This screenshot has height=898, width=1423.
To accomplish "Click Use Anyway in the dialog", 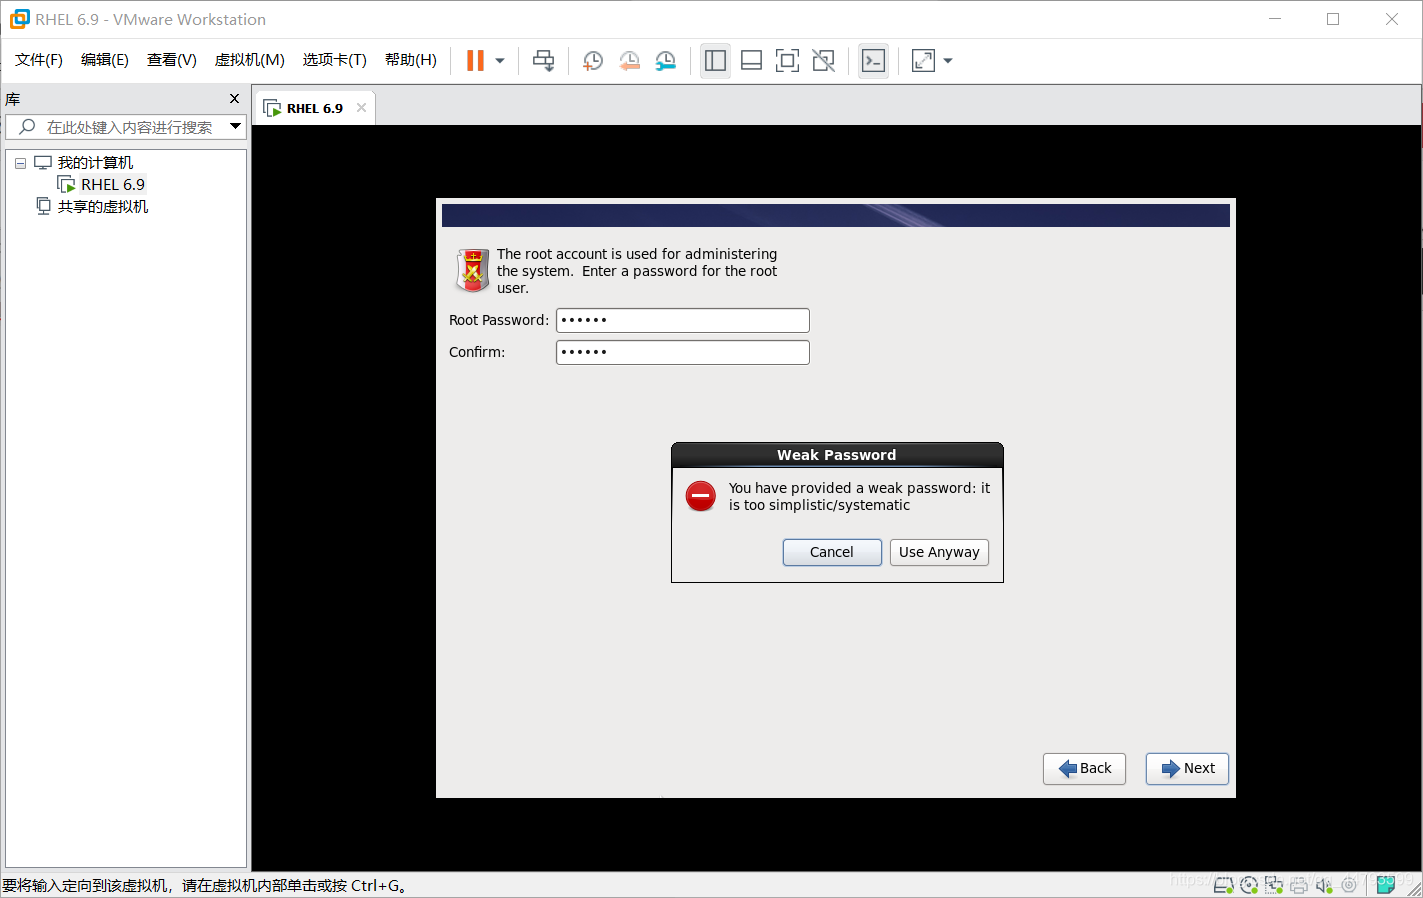I will point(939,552).
